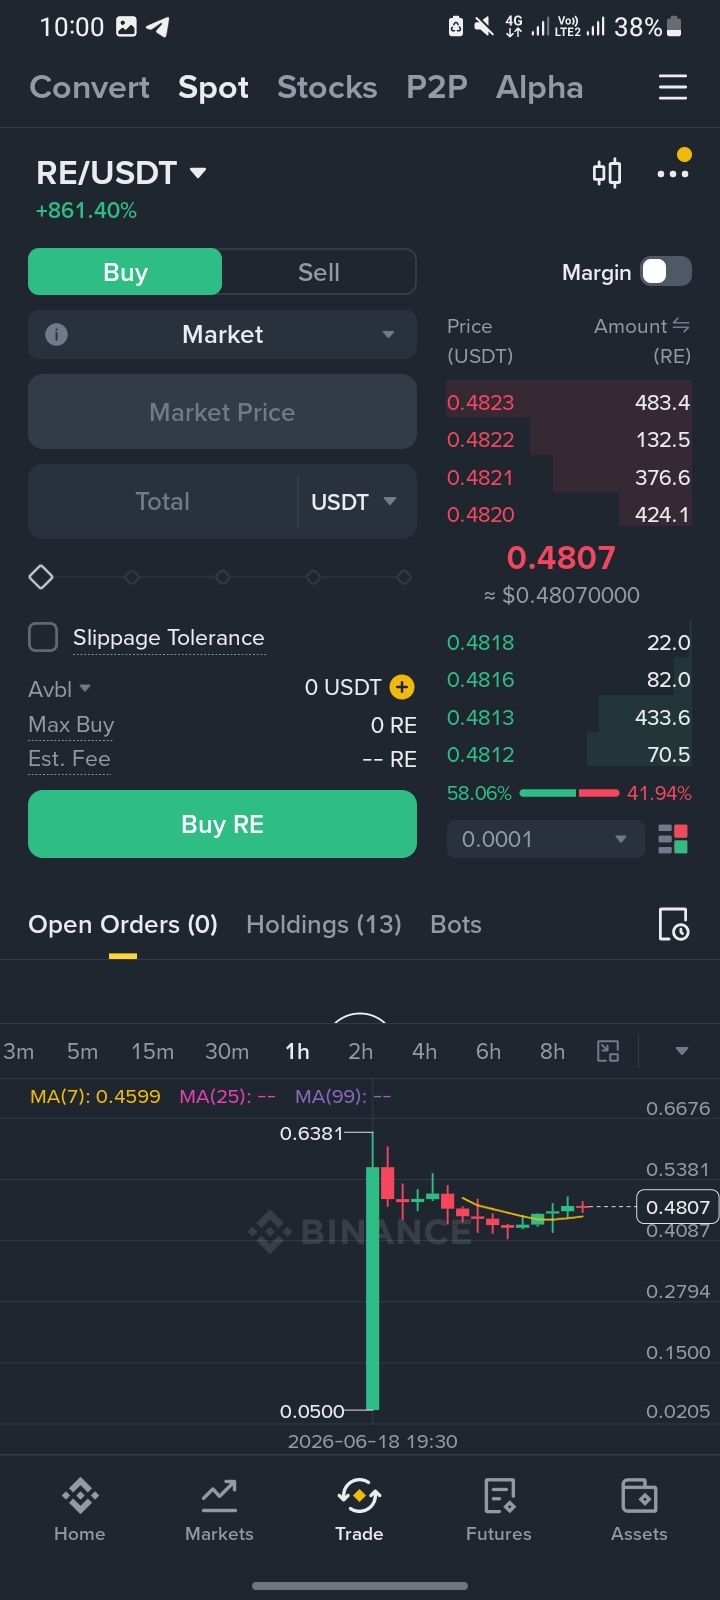Tap the MA(7): 0.4599 indicator label
The image size is (720, 1600).
pyautogui.click(x=95, y=1096)
